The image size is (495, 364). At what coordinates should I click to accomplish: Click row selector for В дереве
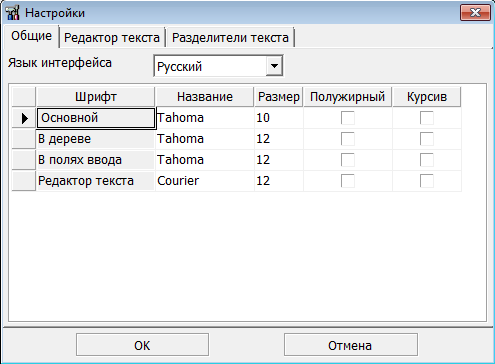24,139
